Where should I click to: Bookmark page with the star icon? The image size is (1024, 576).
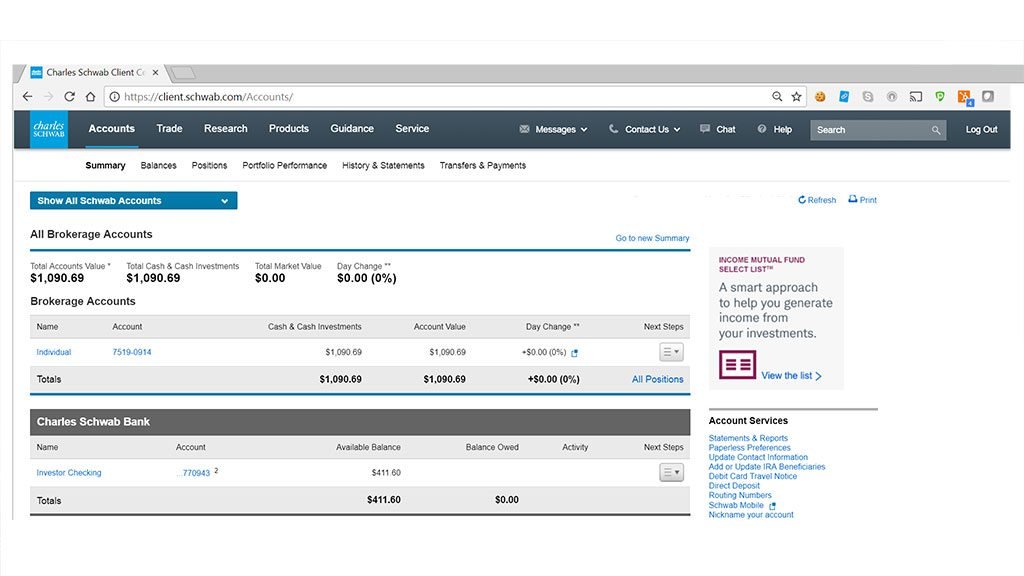tap(796, 97)
